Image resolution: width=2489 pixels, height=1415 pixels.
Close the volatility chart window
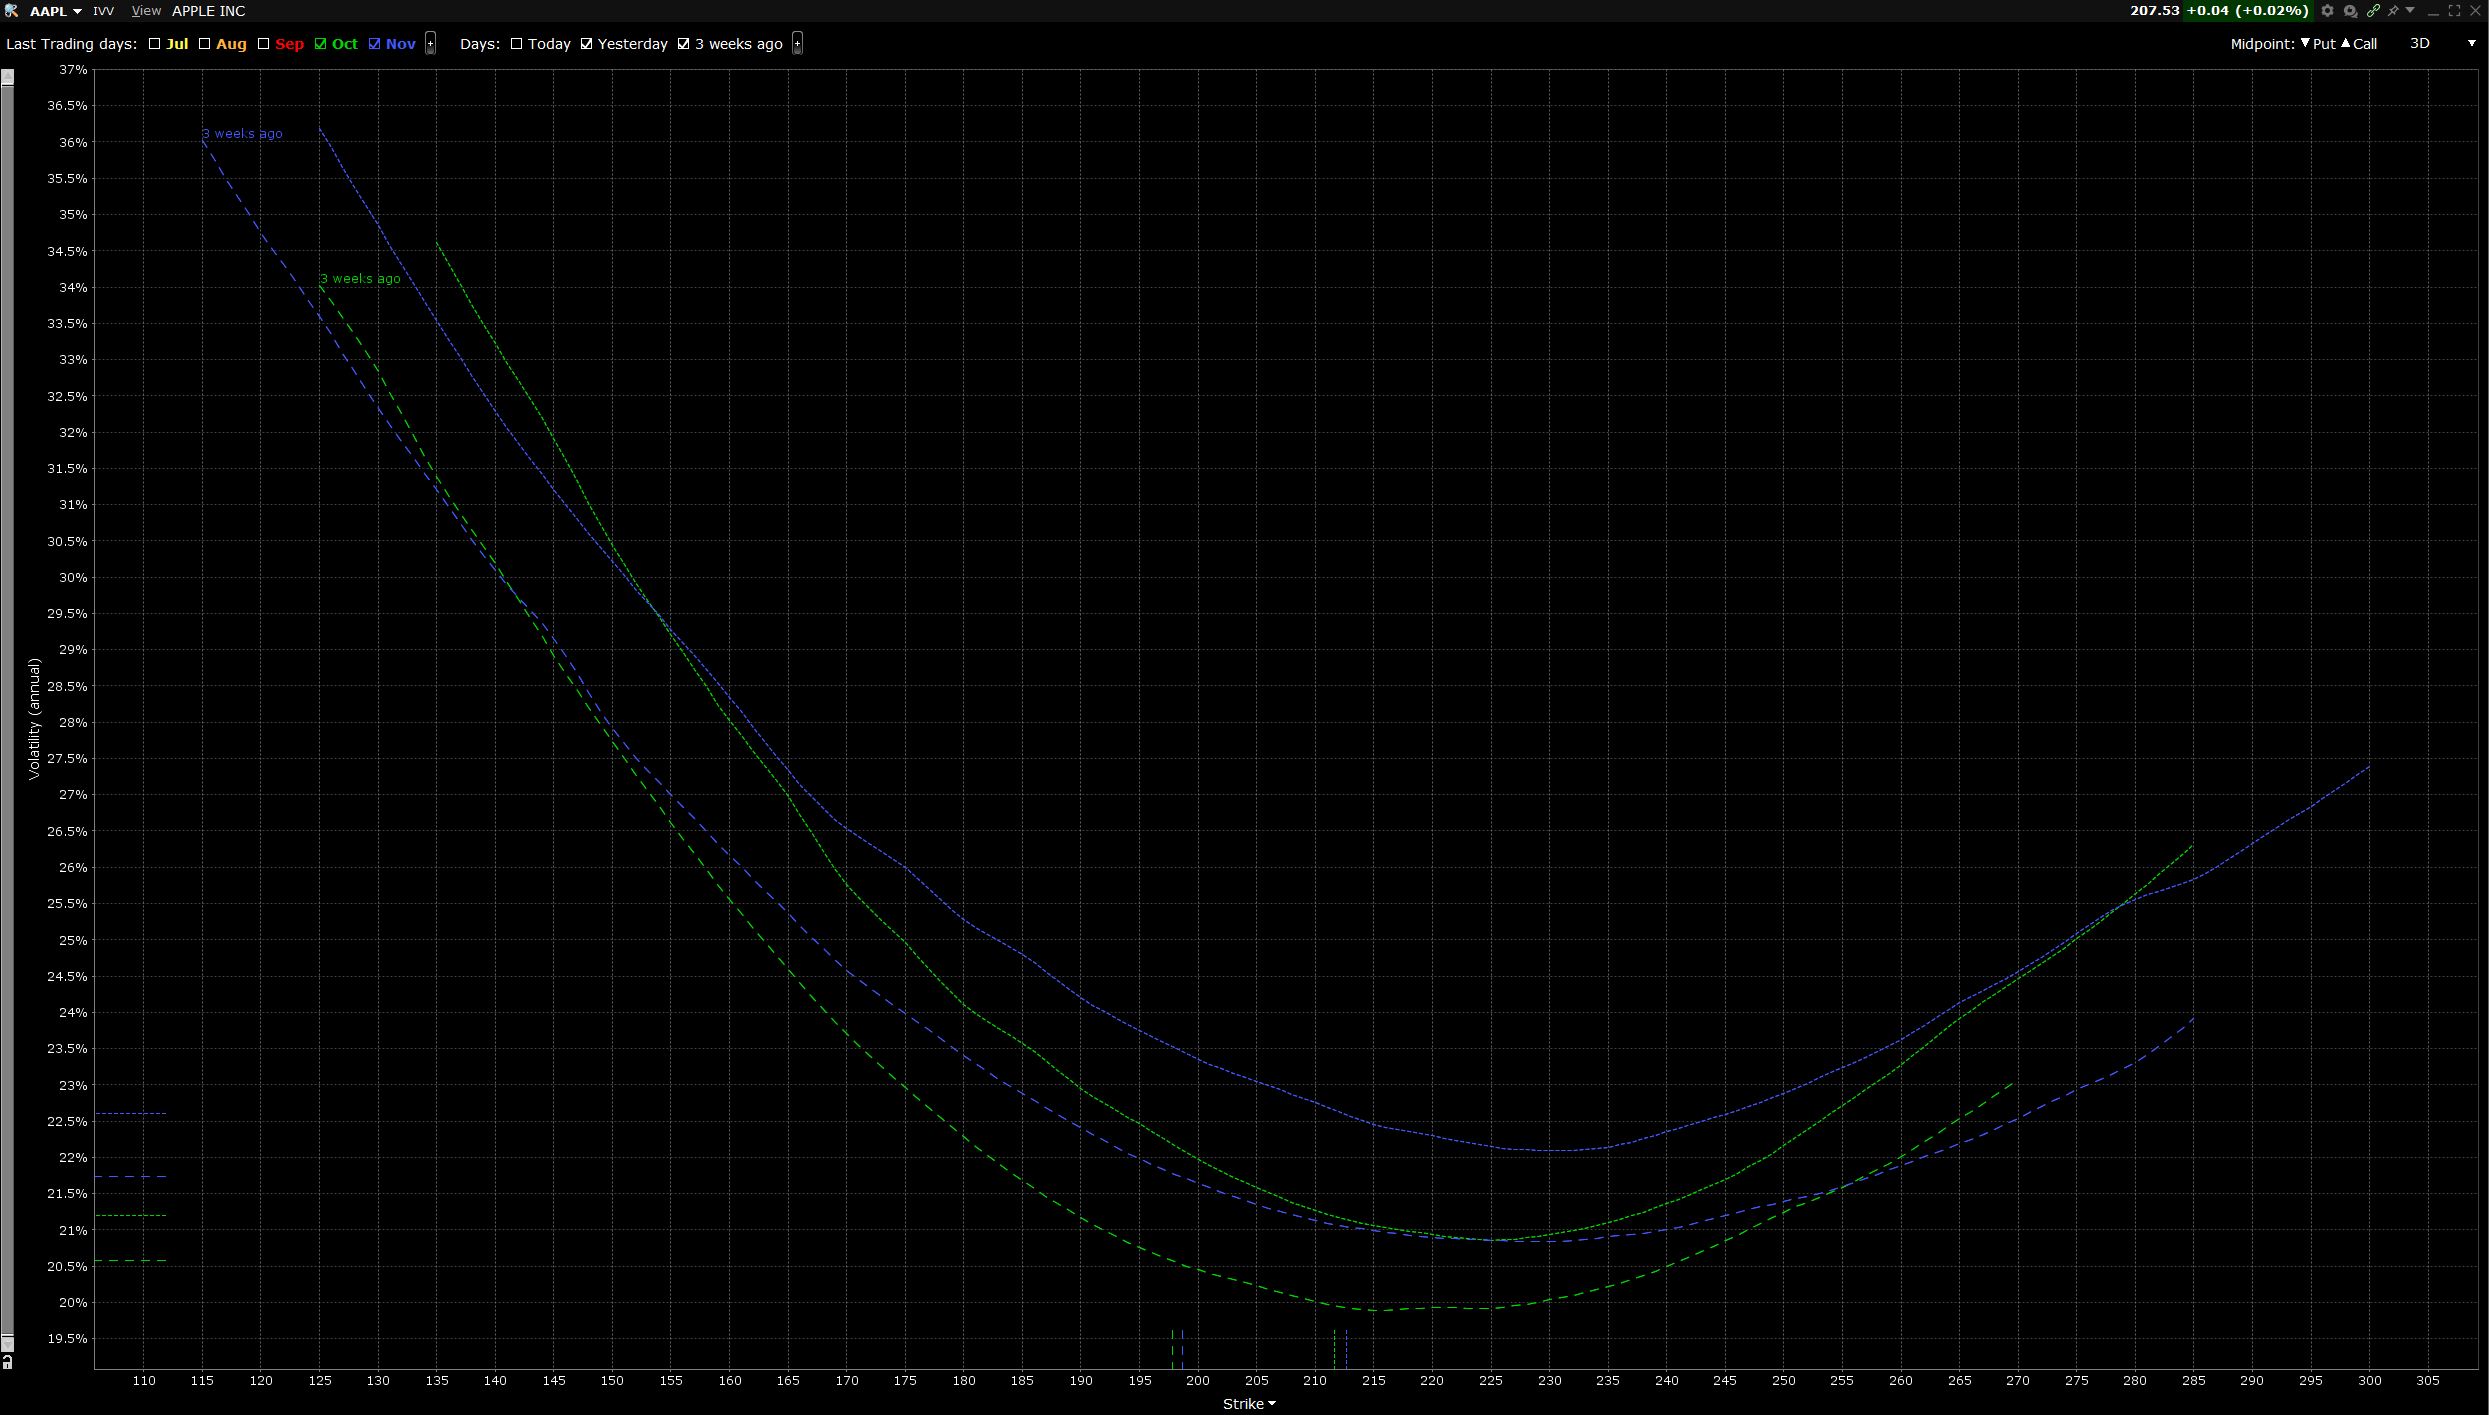(2476, 11)
